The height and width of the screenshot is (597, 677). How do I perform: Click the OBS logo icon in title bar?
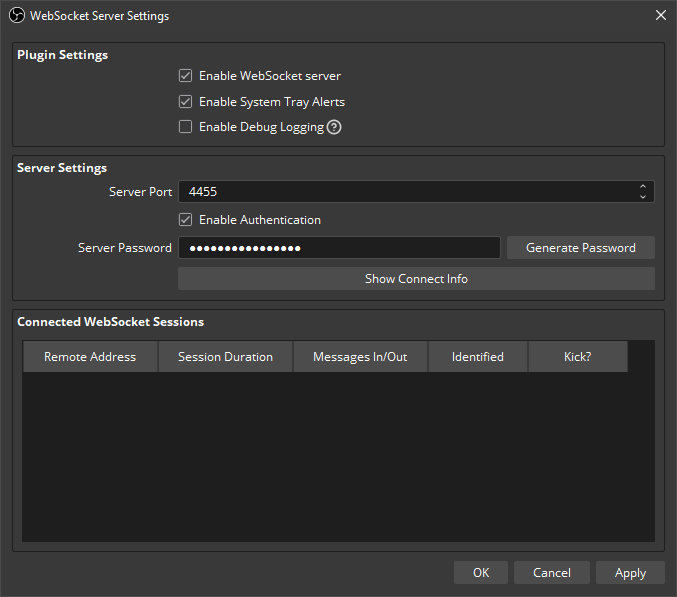(x=17, y=16)
